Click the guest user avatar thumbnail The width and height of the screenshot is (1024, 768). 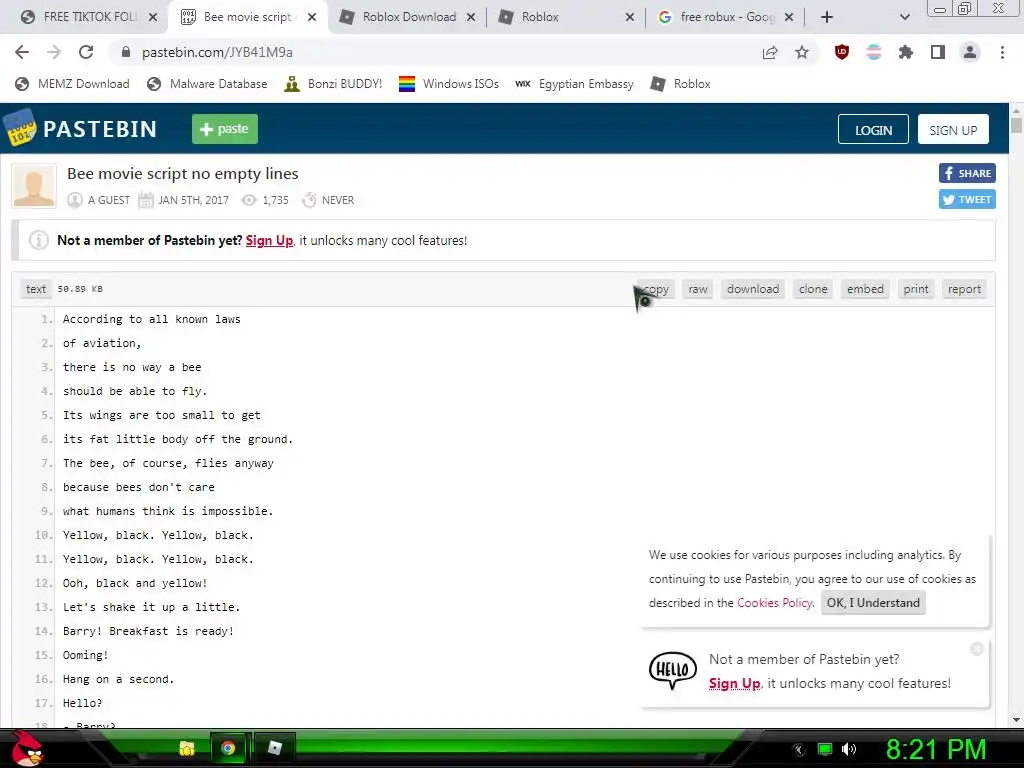pyautogui.click(x=34, y=186)
